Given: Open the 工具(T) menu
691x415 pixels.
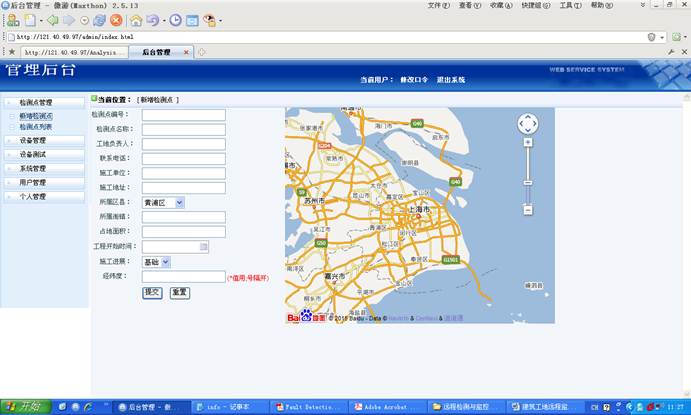Looking at the screenshot, I should click(570, 5).
